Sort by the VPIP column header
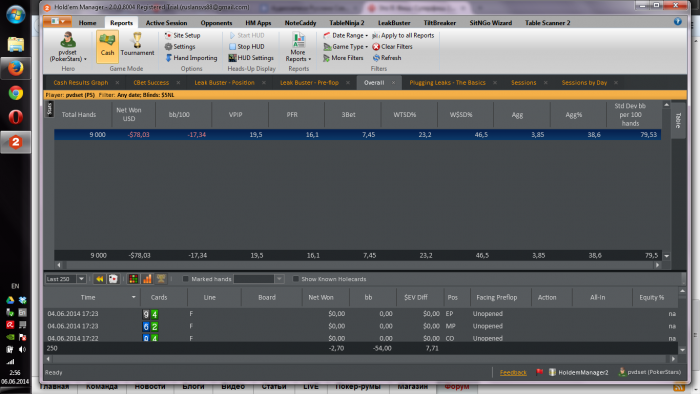The width and height of the screenshot is (700, 394). click(x=235, y=115)
